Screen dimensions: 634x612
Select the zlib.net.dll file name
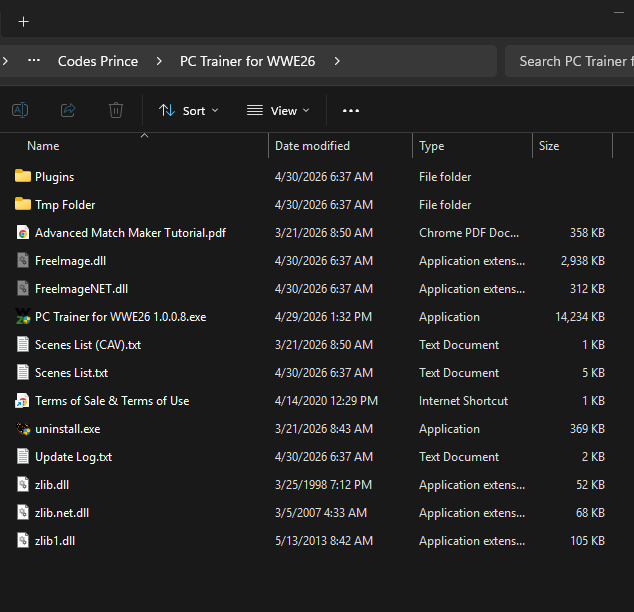[x=62, y=513]
